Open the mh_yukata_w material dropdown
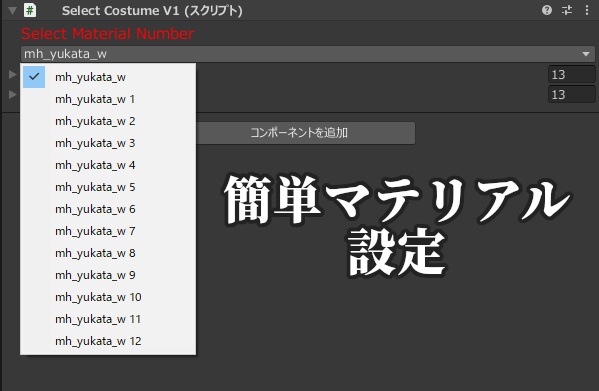Image resolution: width=599 pixels, height=391 pixels. (308, 54)
